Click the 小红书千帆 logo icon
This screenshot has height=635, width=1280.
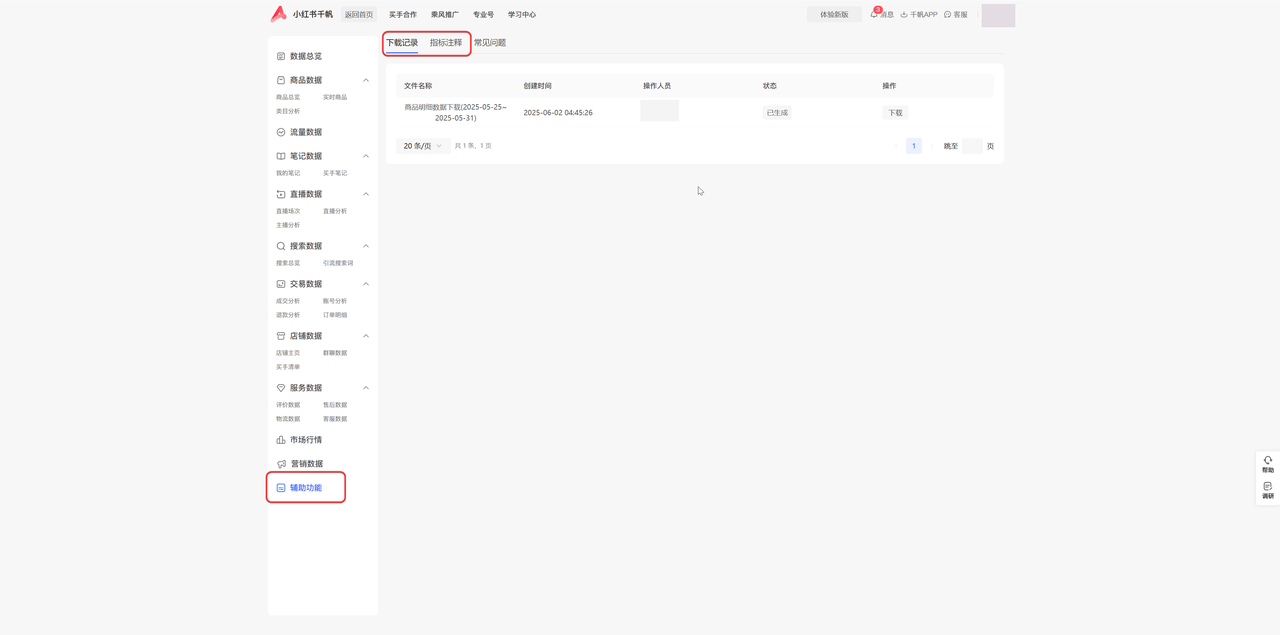(x=278, y=14)
